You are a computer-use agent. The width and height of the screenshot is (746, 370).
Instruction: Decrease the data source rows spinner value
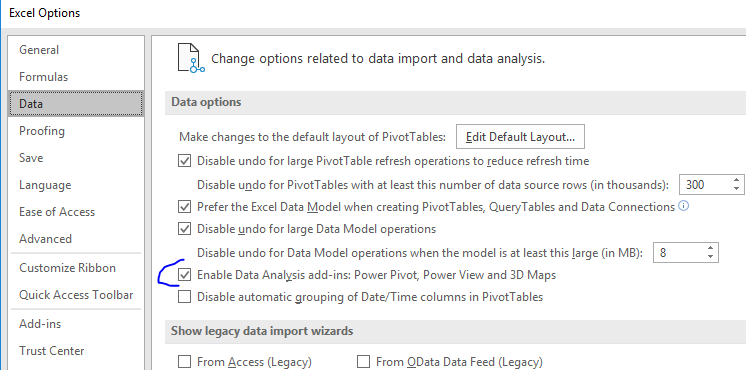pos(736,189)
